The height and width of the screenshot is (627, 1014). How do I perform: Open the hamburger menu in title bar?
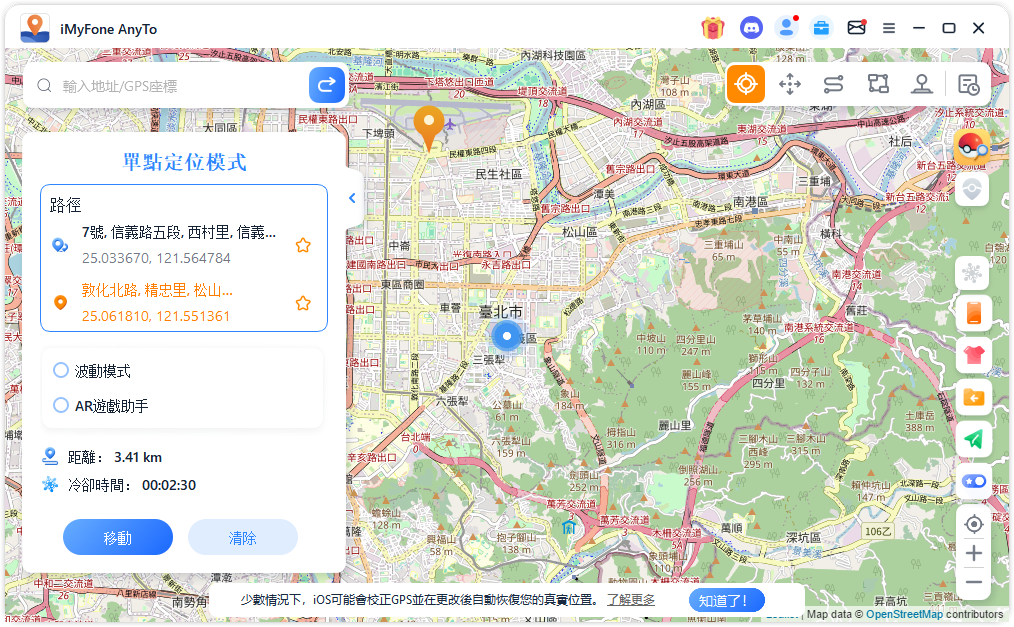tap(889, 28)
